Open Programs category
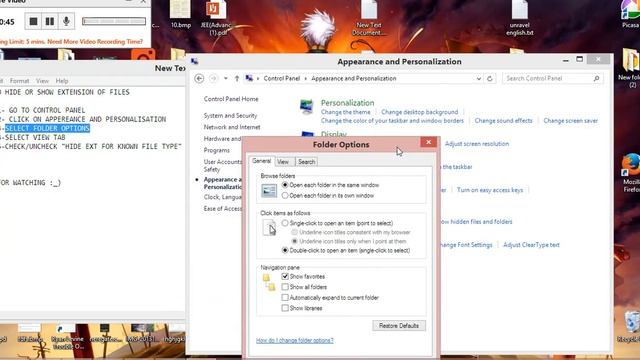The width and height of the screenshot is (640, 360). (x=217, y=150)
